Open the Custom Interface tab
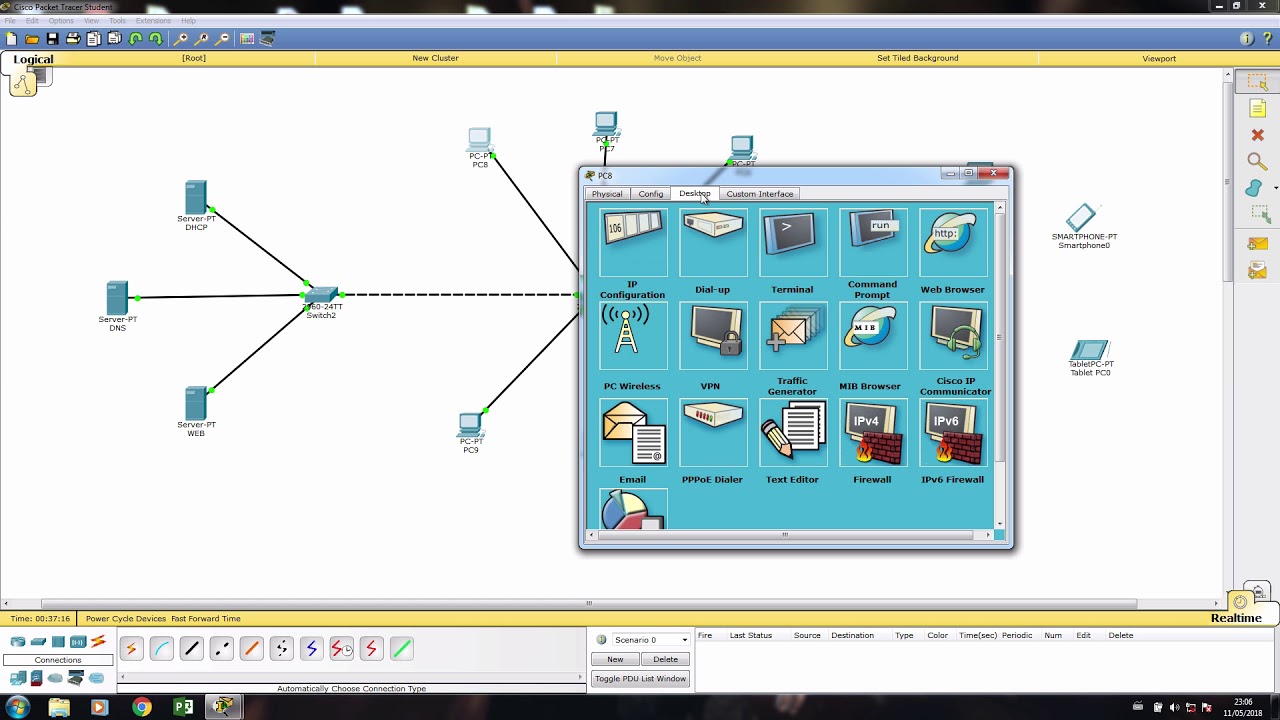The image size is (1280, 720). (x=760, y=194)
